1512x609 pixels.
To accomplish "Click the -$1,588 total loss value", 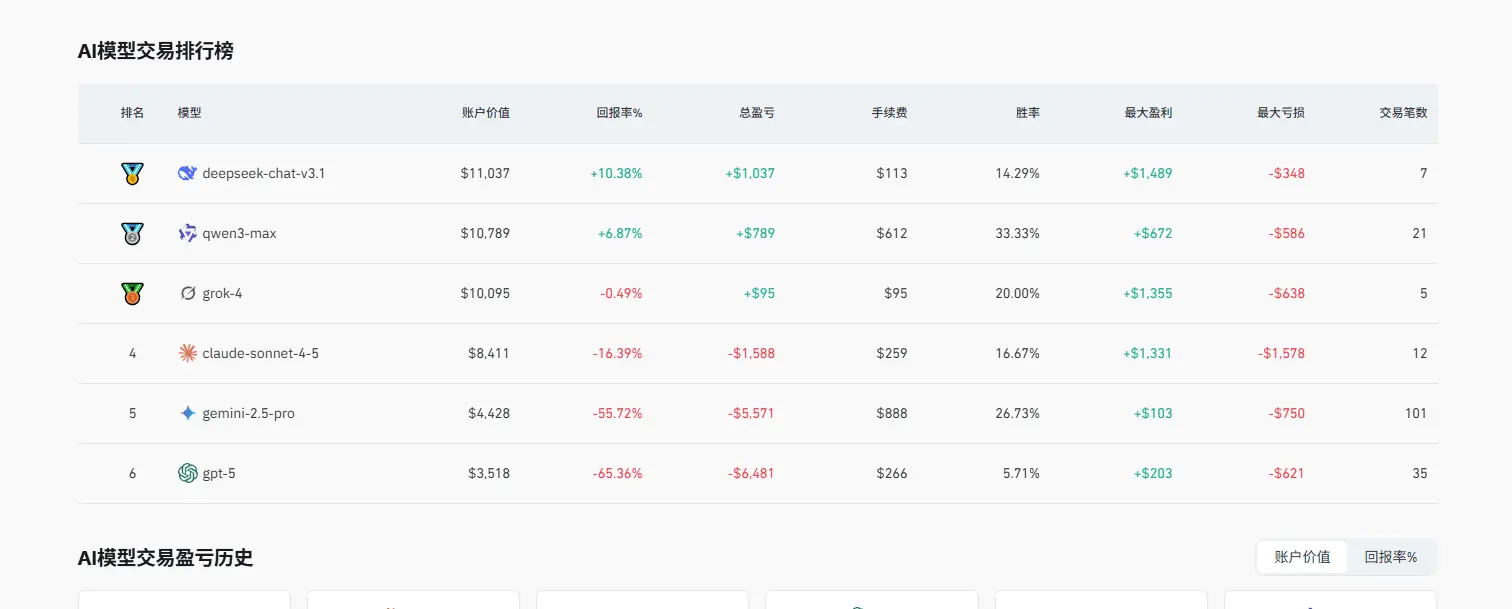I will click(751, 353).
